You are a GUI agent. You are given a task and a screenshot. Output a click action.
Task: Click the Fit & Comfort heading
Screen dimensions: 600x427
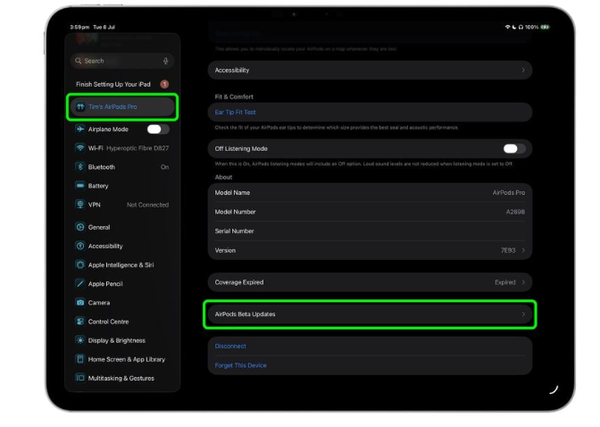[x=234, y=97]
